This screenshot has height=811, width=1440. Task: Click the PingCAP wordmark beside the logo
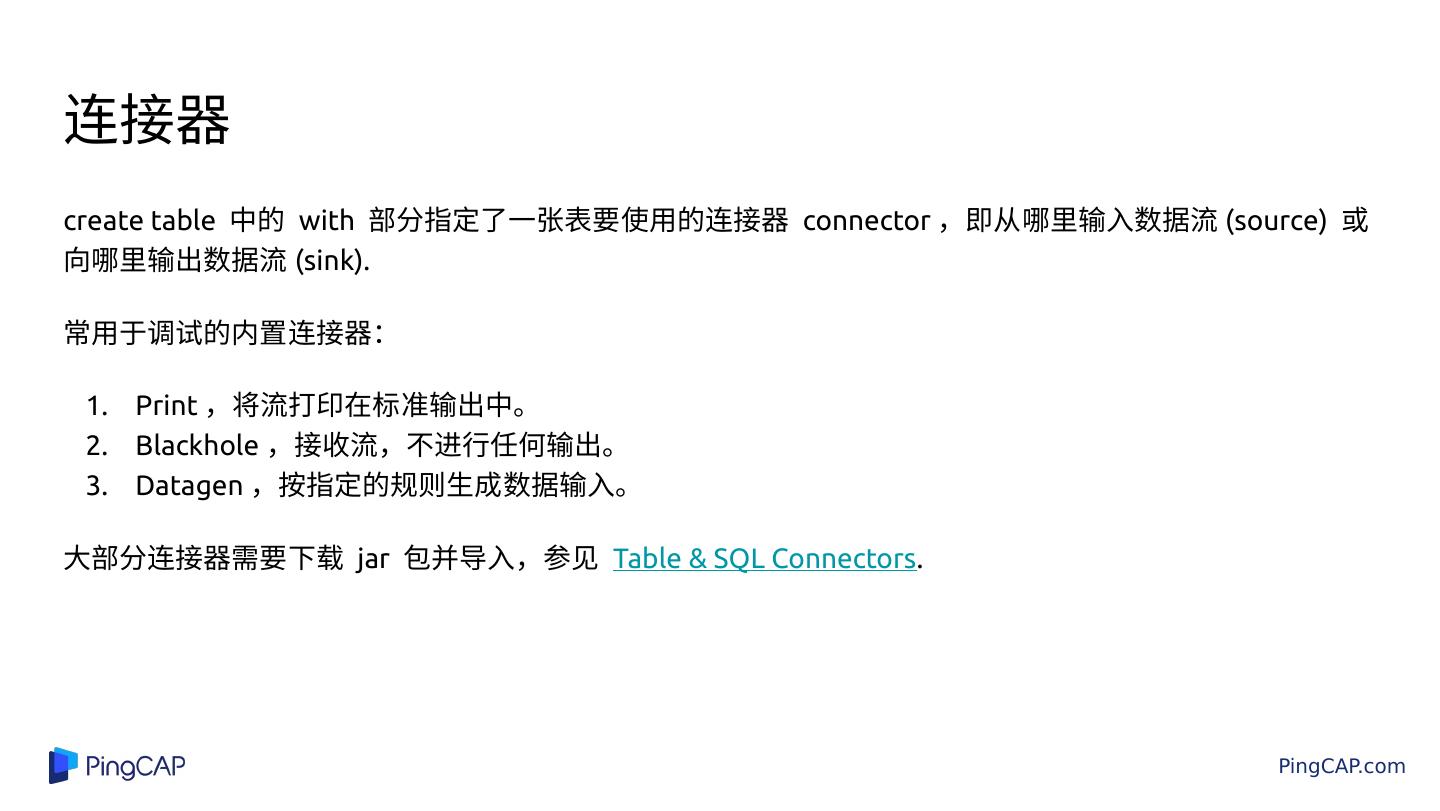click(x=135, y=767)
